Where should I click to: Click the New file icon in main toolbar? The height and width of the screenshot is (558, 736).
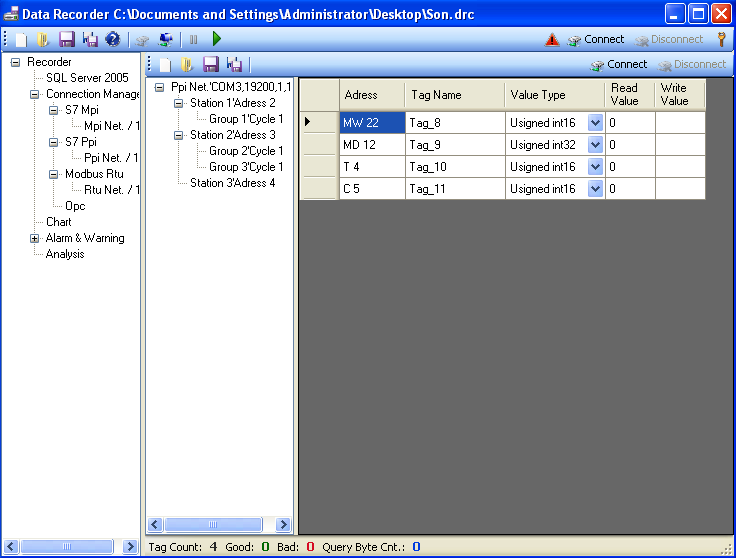[x=21, y=39]
